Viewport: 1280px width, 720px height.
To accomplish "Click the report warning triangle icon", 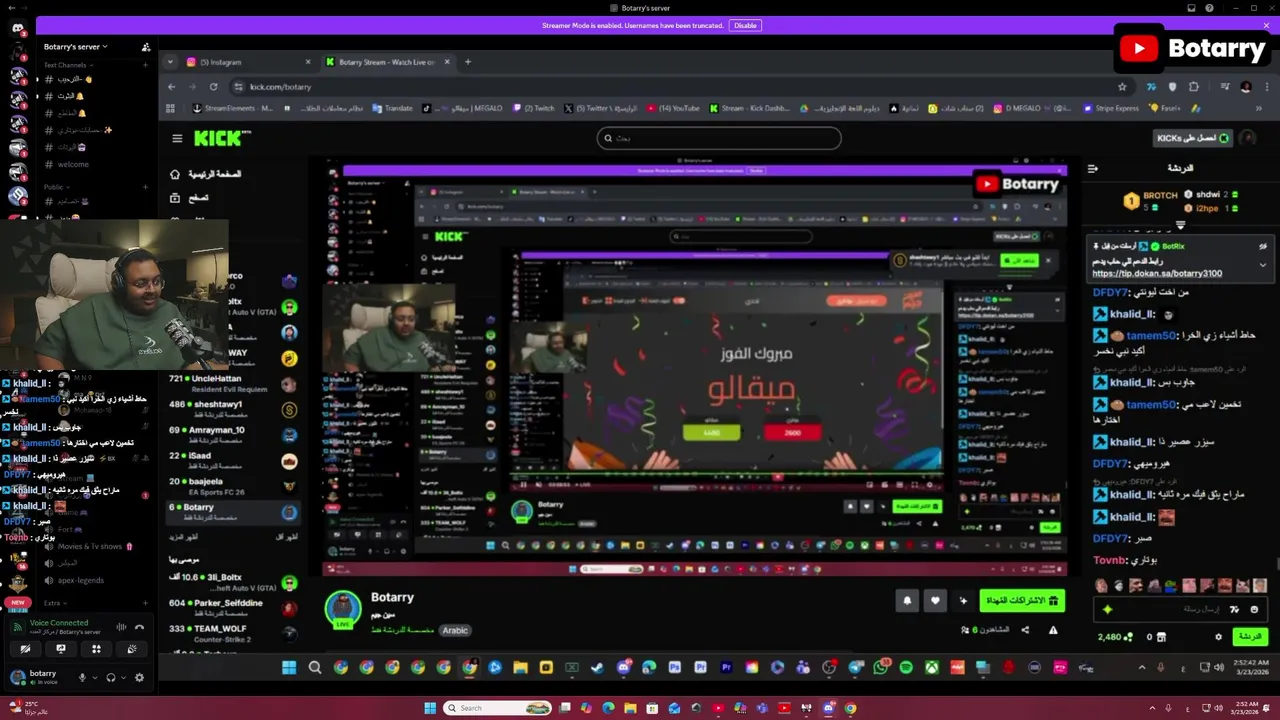I will coord(1053,630).
